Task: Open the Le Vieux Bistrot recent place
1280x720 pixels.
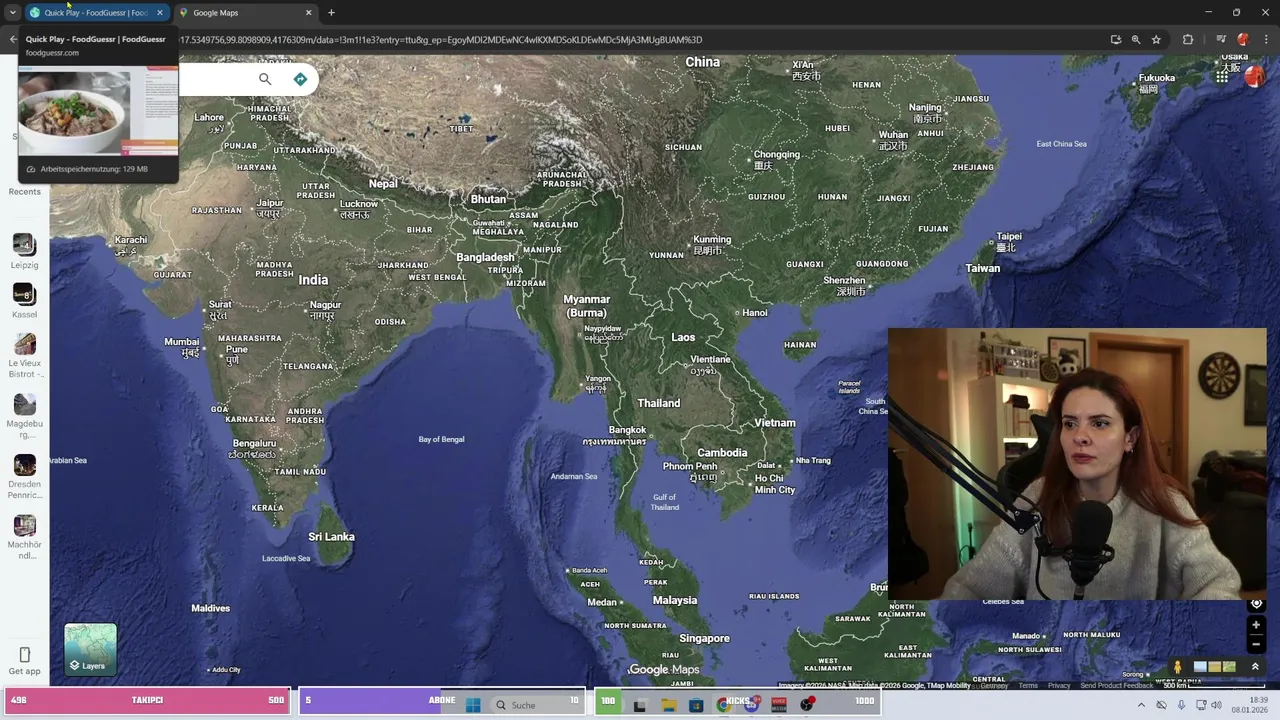Action: [x=25, y=356]
